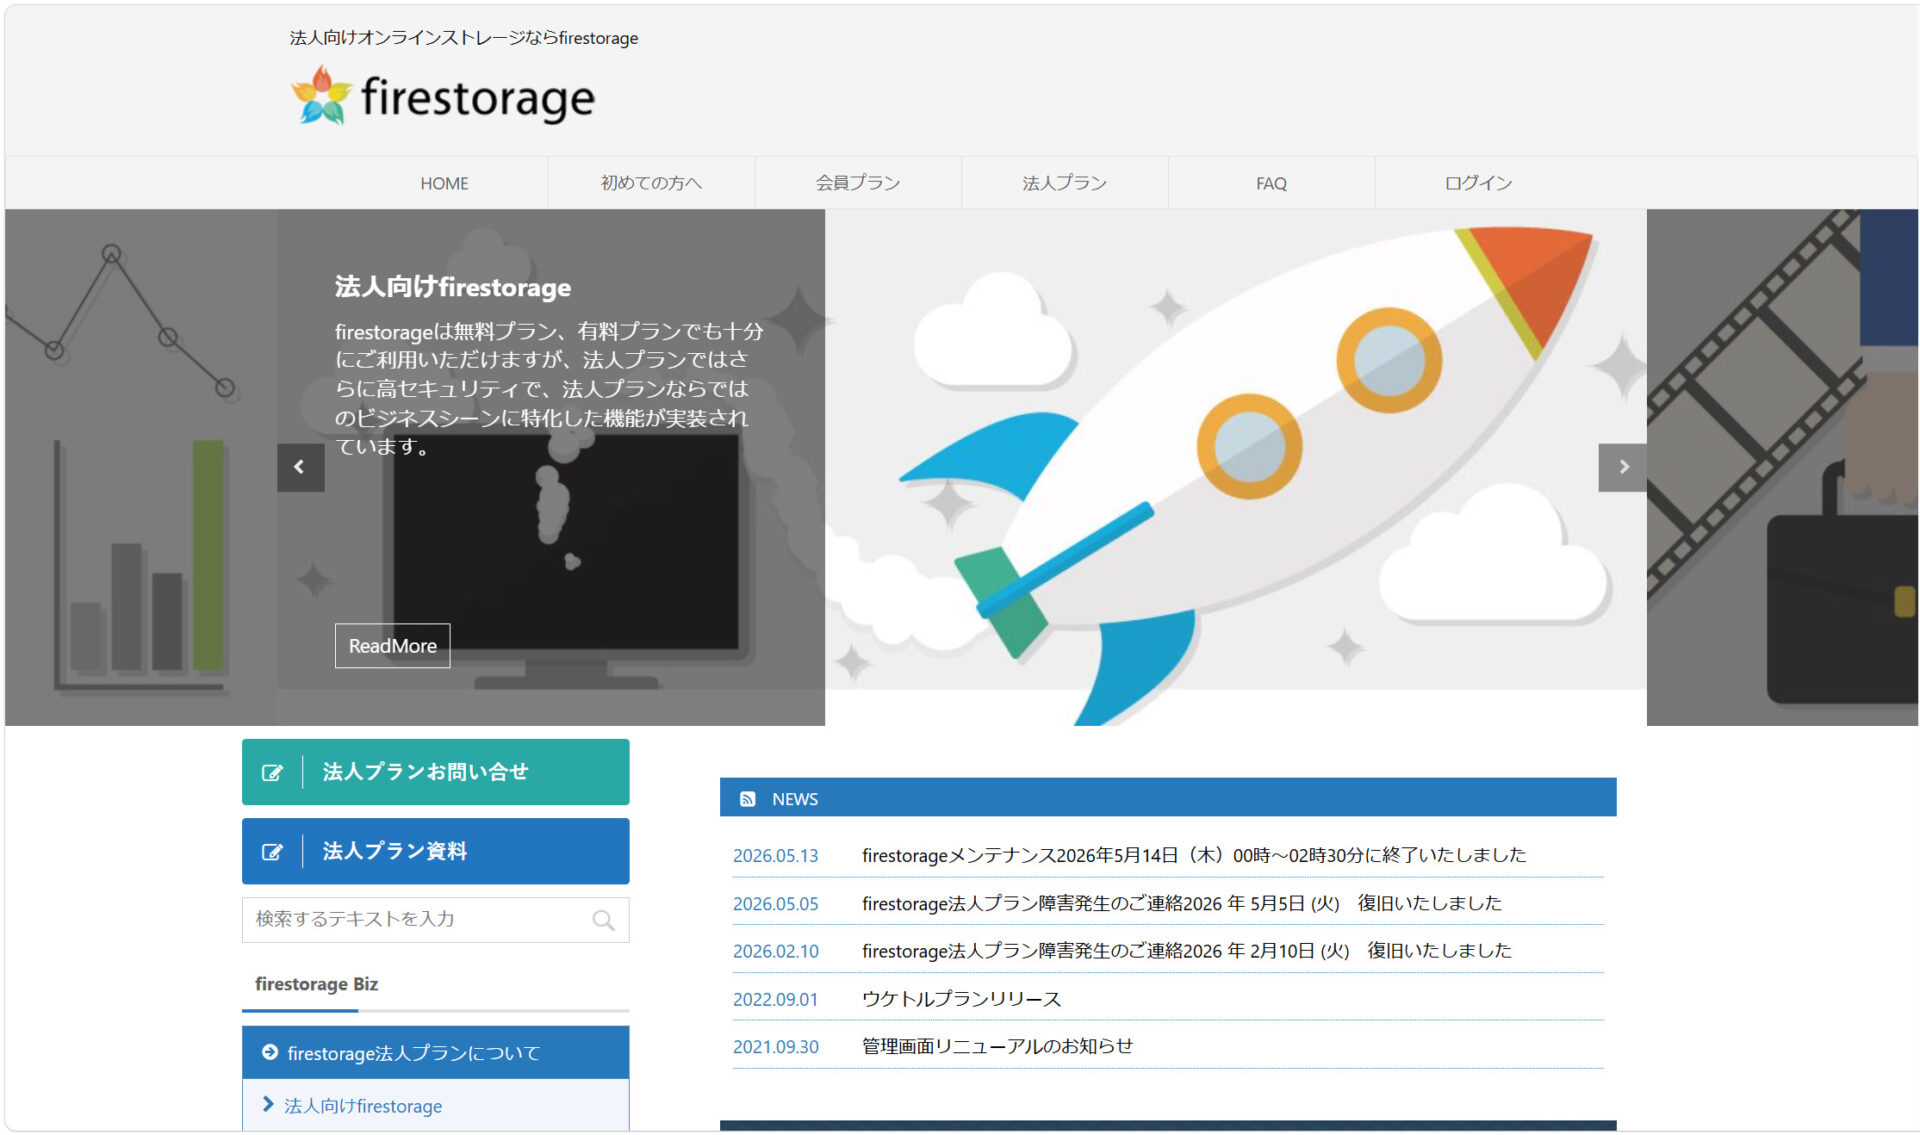Viewport: 1920px width, 1135px height.
Task: Open the ログイン menu item
Action: pyautogui.click(x=1478, y=183)
